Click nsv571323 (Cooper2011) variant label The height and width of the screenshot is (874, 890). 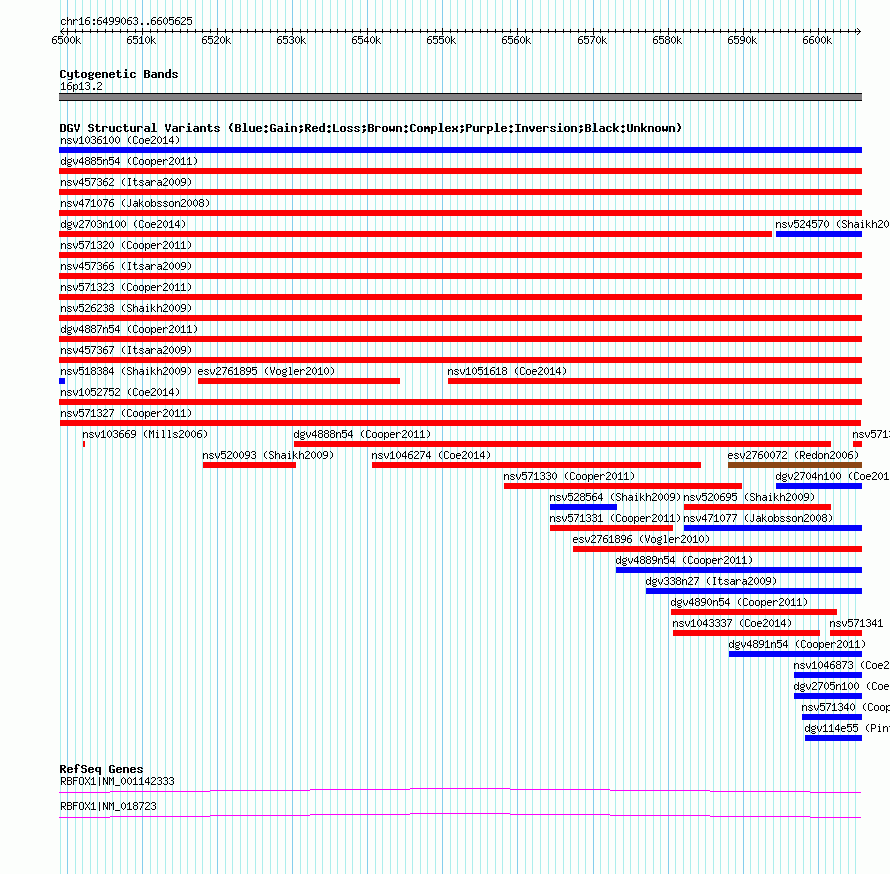126,287
